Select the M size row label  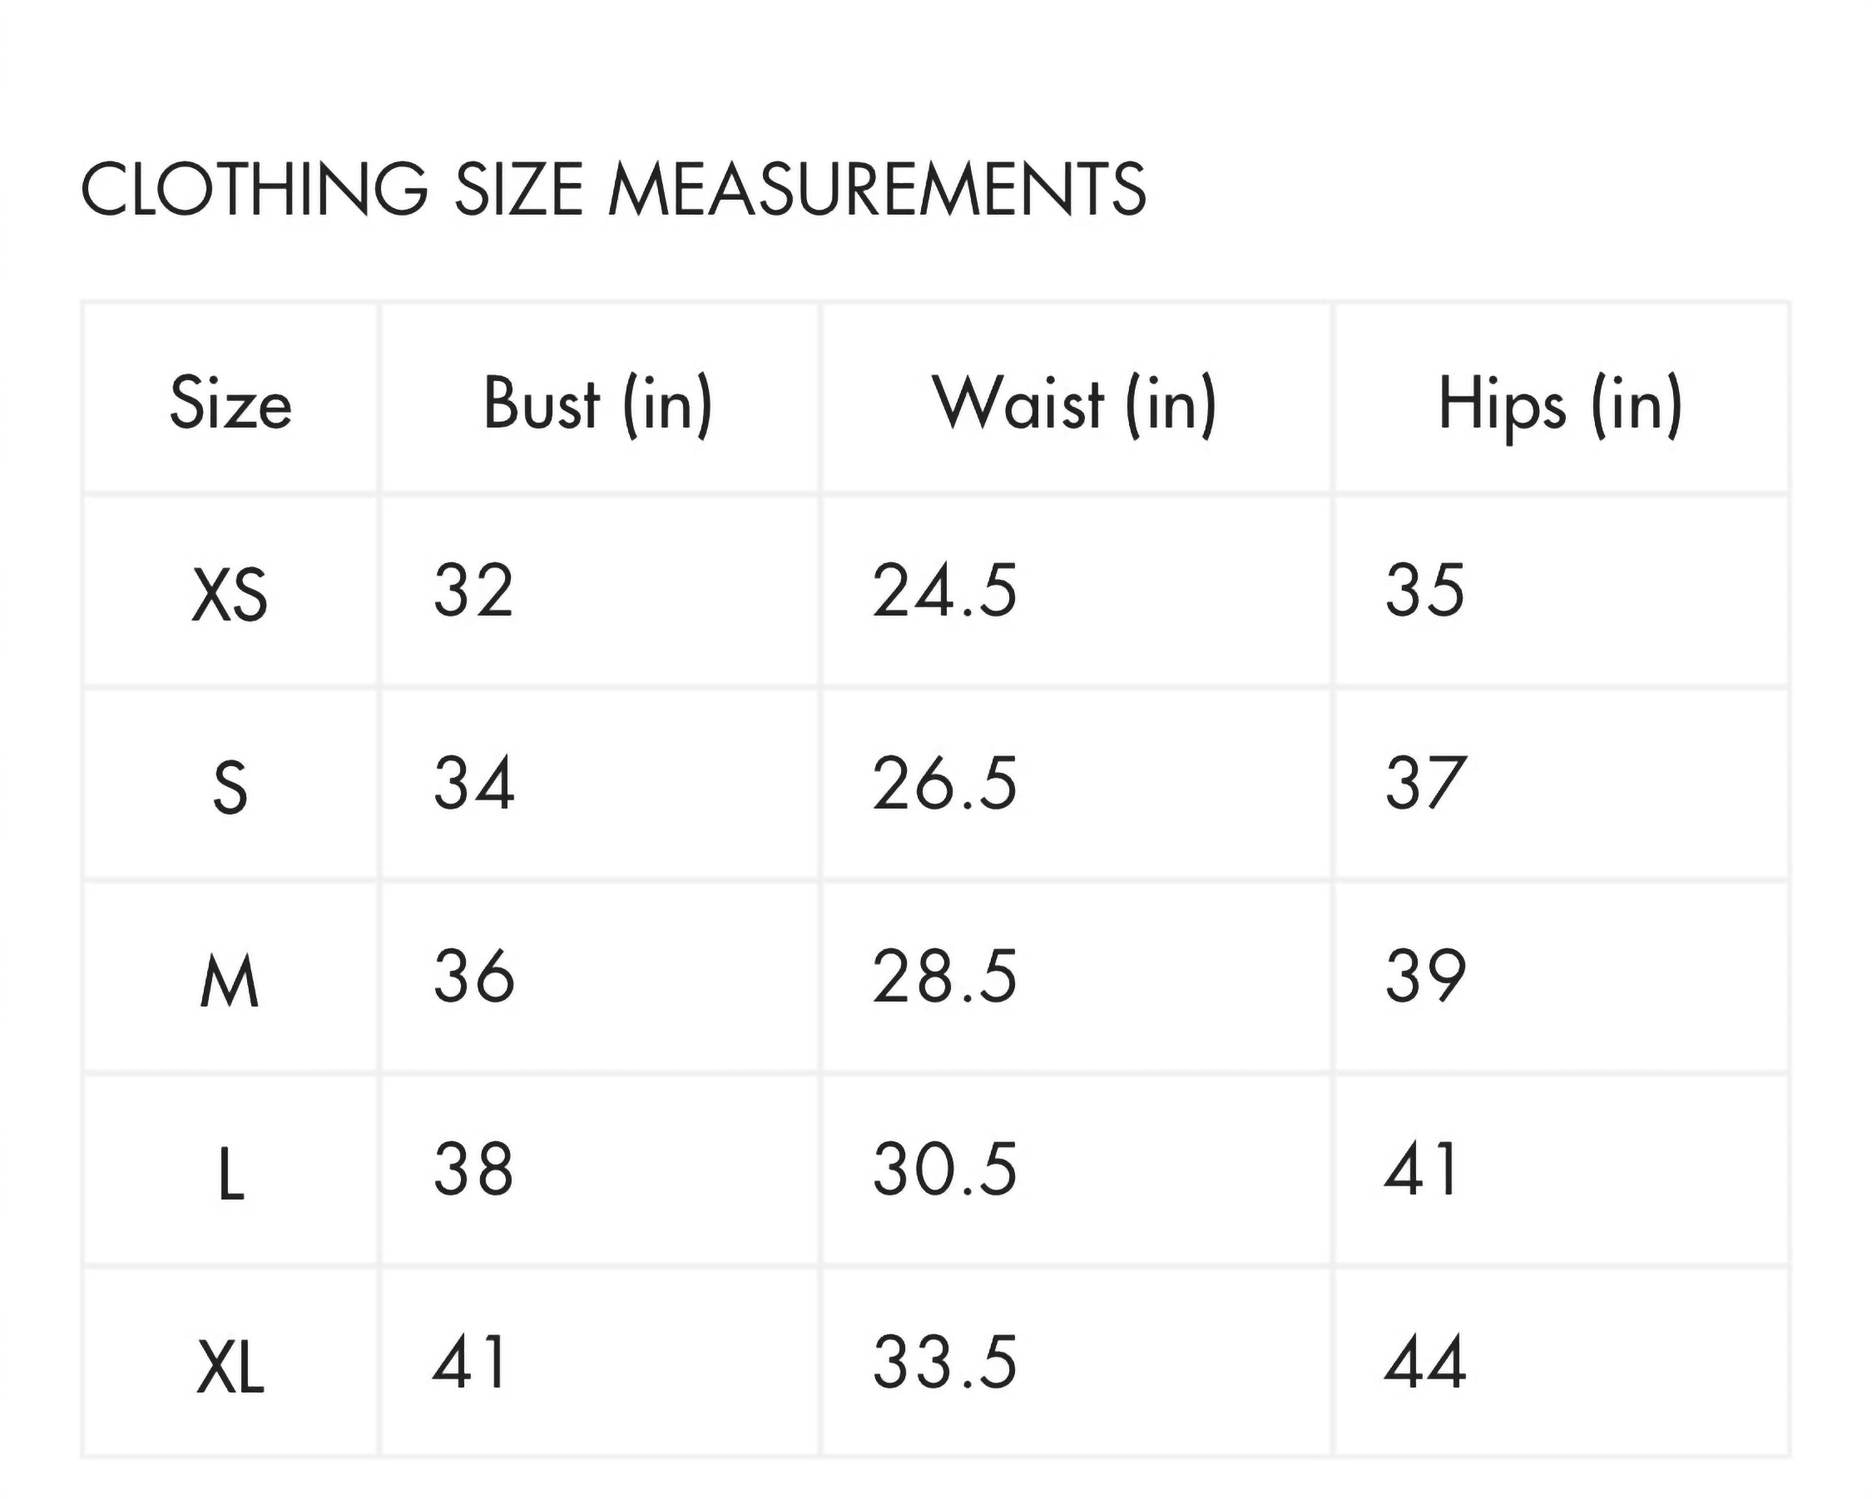230,981
